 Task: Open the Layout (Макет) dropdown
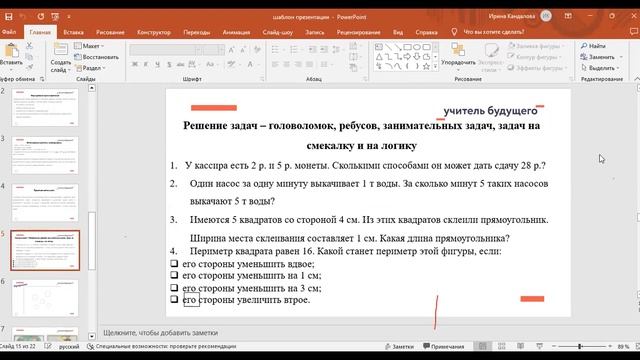89,46
